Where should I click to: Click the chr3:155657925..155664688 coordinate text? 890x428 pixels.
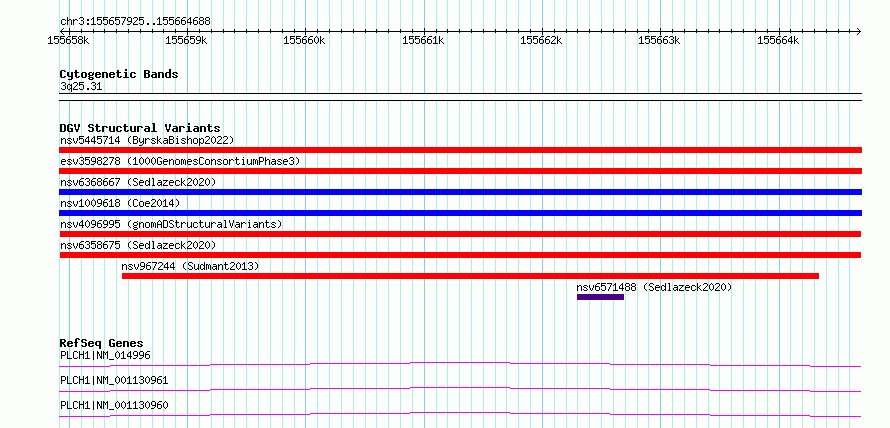tap(135, 21)
